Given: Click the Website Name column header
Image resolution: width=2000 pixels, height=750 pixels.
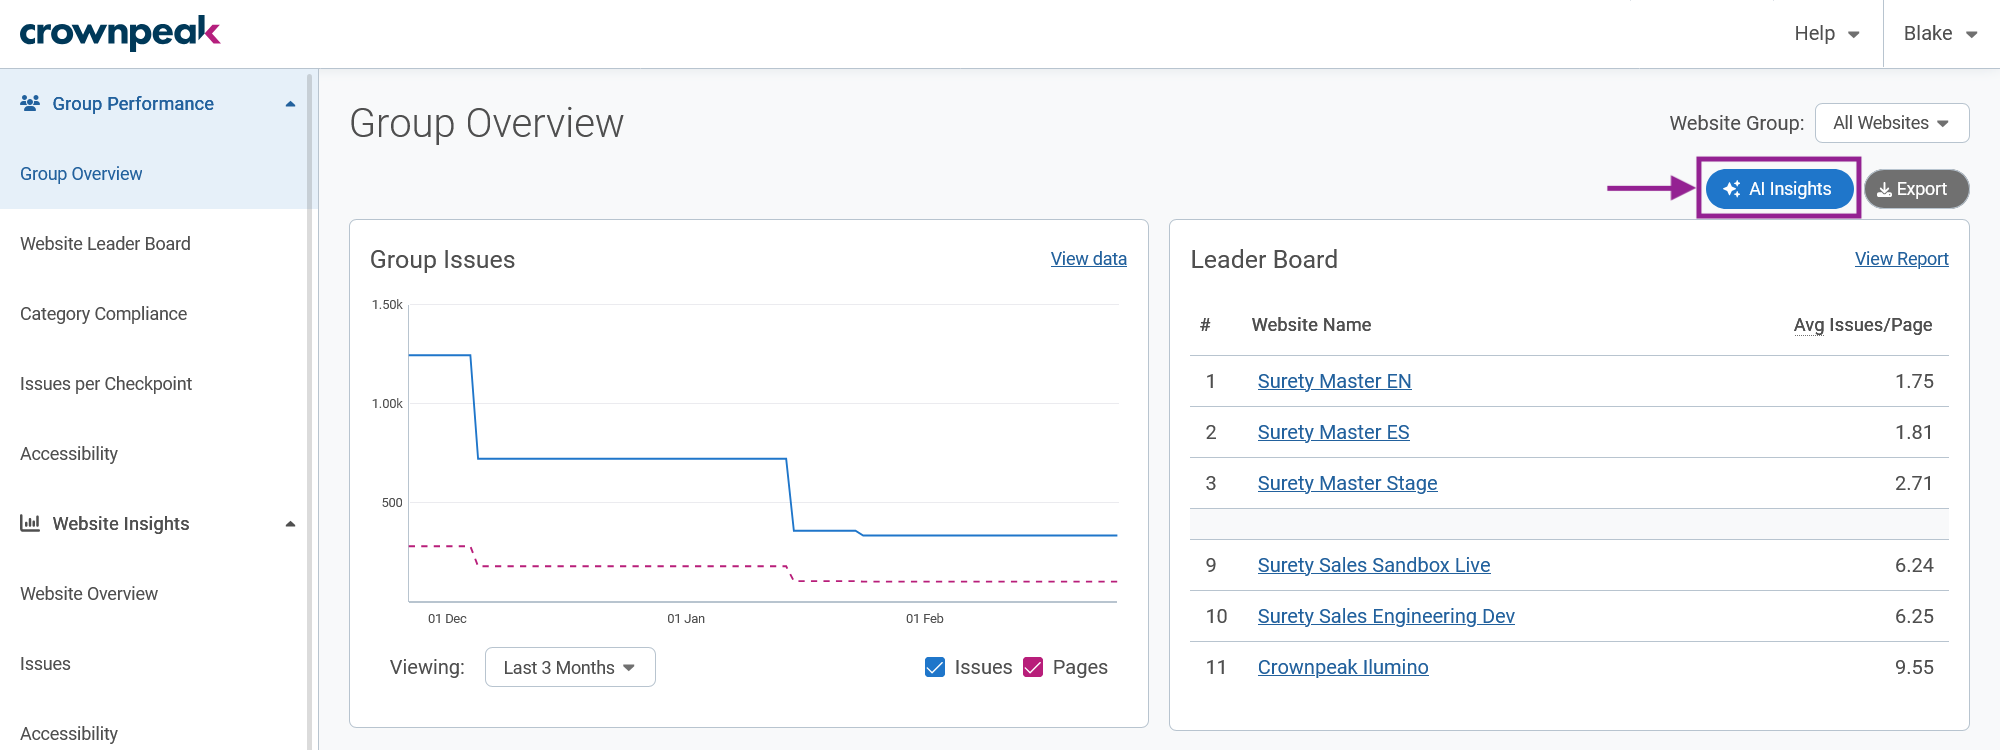Looking at the screenshot, I should click(1311, 325).
